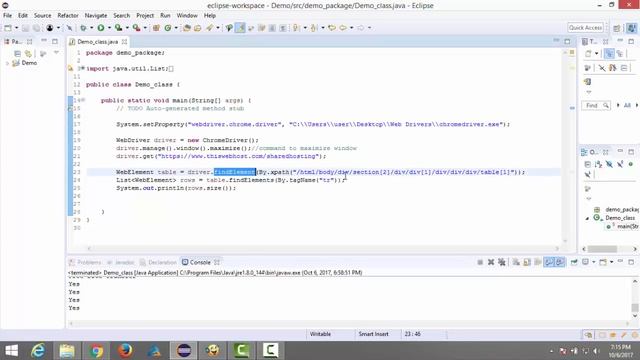The image size is (640, 360).
Task: Open the Run menu
Action: click(x=165, y=16)
